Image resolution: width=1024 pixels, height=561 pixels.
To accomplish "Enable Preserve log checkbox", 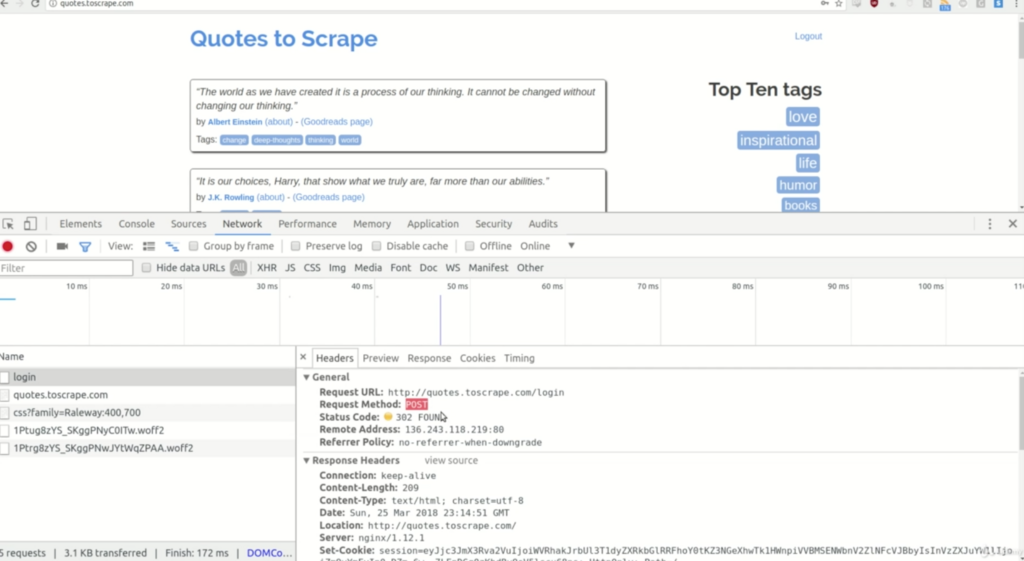I will [x=295, y=246].
